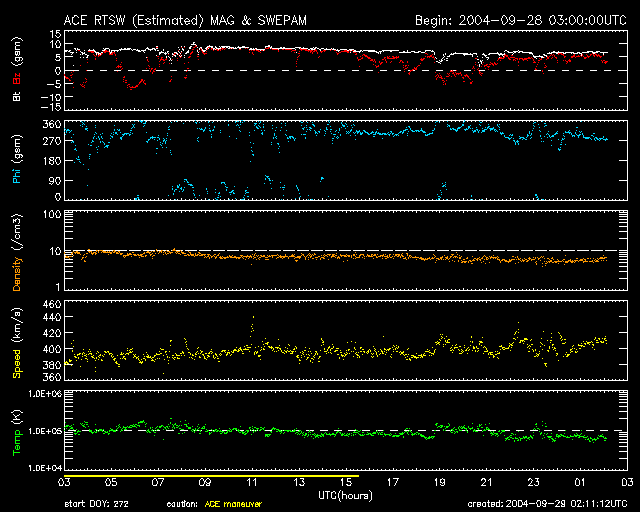Click the 1.0E+06 tick on Temp axis
Viewport: 640px width, 512px height.
coord(44,394)
